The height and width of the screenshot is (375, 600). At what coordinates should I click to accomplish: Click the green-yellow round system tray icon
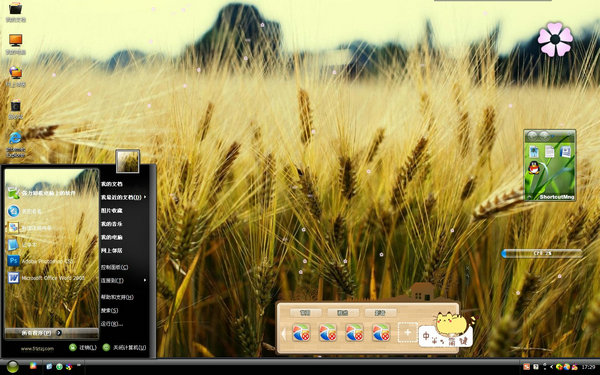(559, 367)
